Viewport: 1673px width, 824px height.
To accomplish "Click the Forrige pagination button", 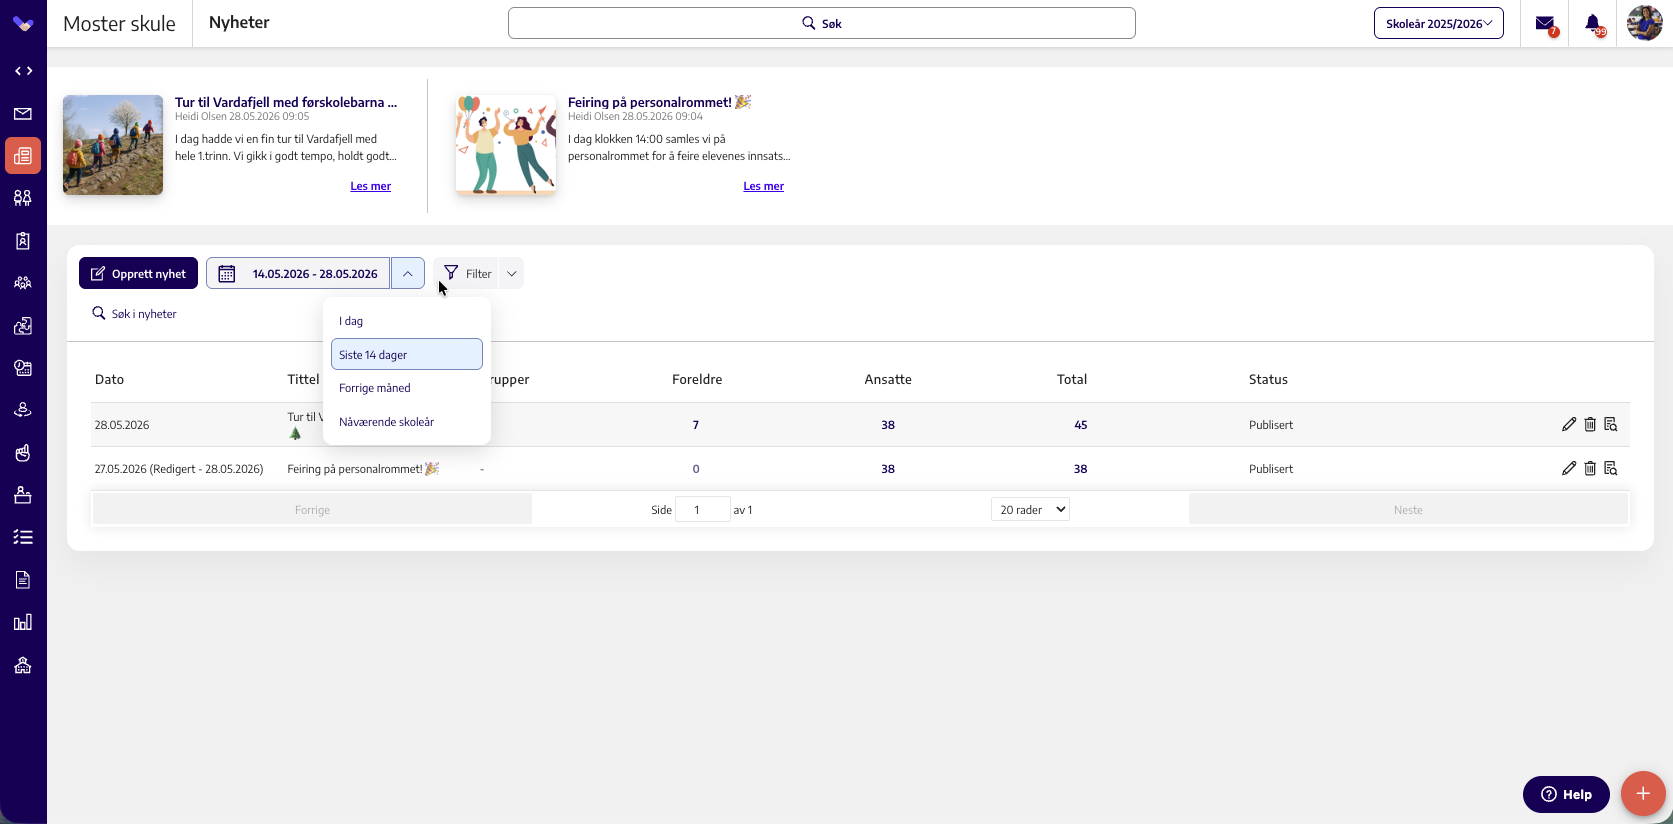I will pos(312,509).
